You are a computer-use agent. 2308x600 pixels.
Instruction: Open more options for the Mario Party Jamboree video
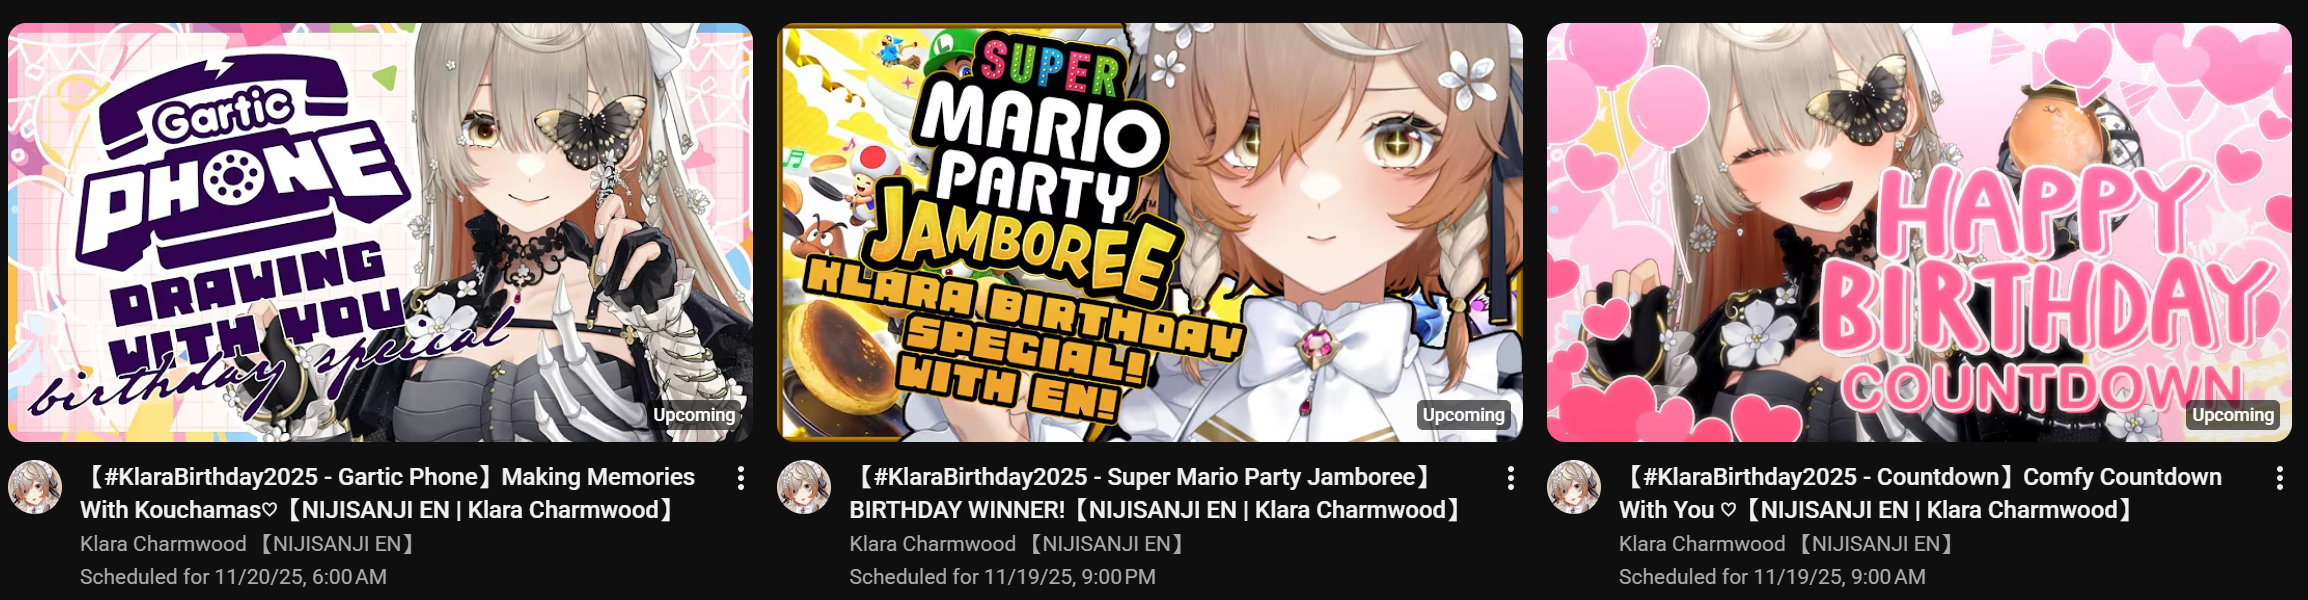(1510, 478)
